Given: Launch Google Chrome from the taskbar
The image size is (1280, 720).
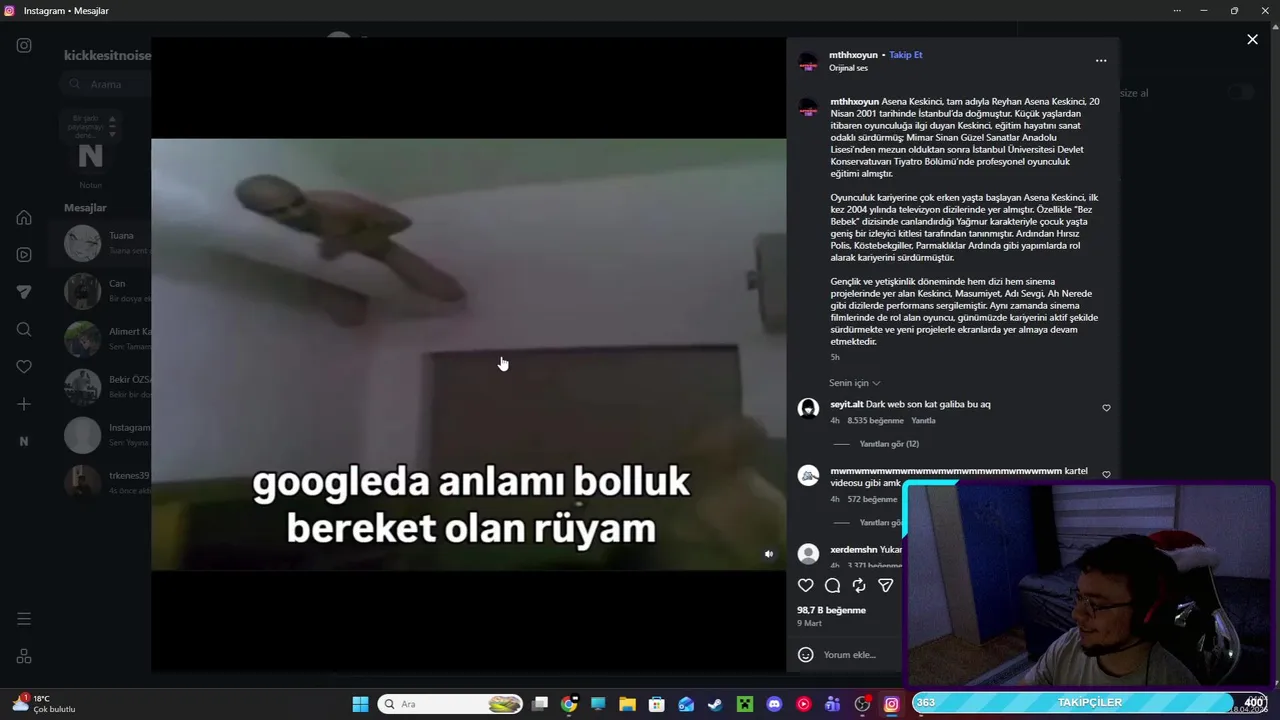Looking at the screenshot, I should coord(569,704).
